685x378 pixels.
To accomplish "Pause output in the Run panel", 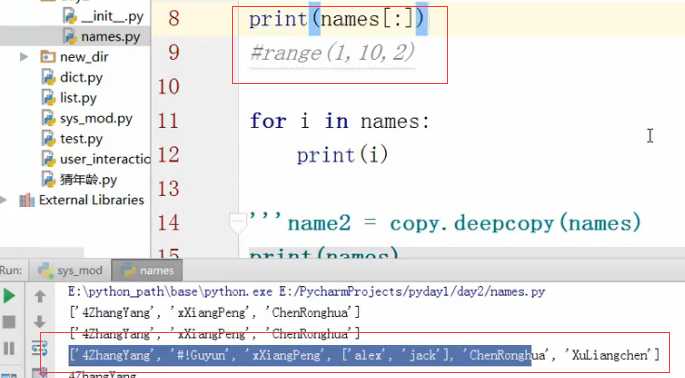I will (9, 348).
